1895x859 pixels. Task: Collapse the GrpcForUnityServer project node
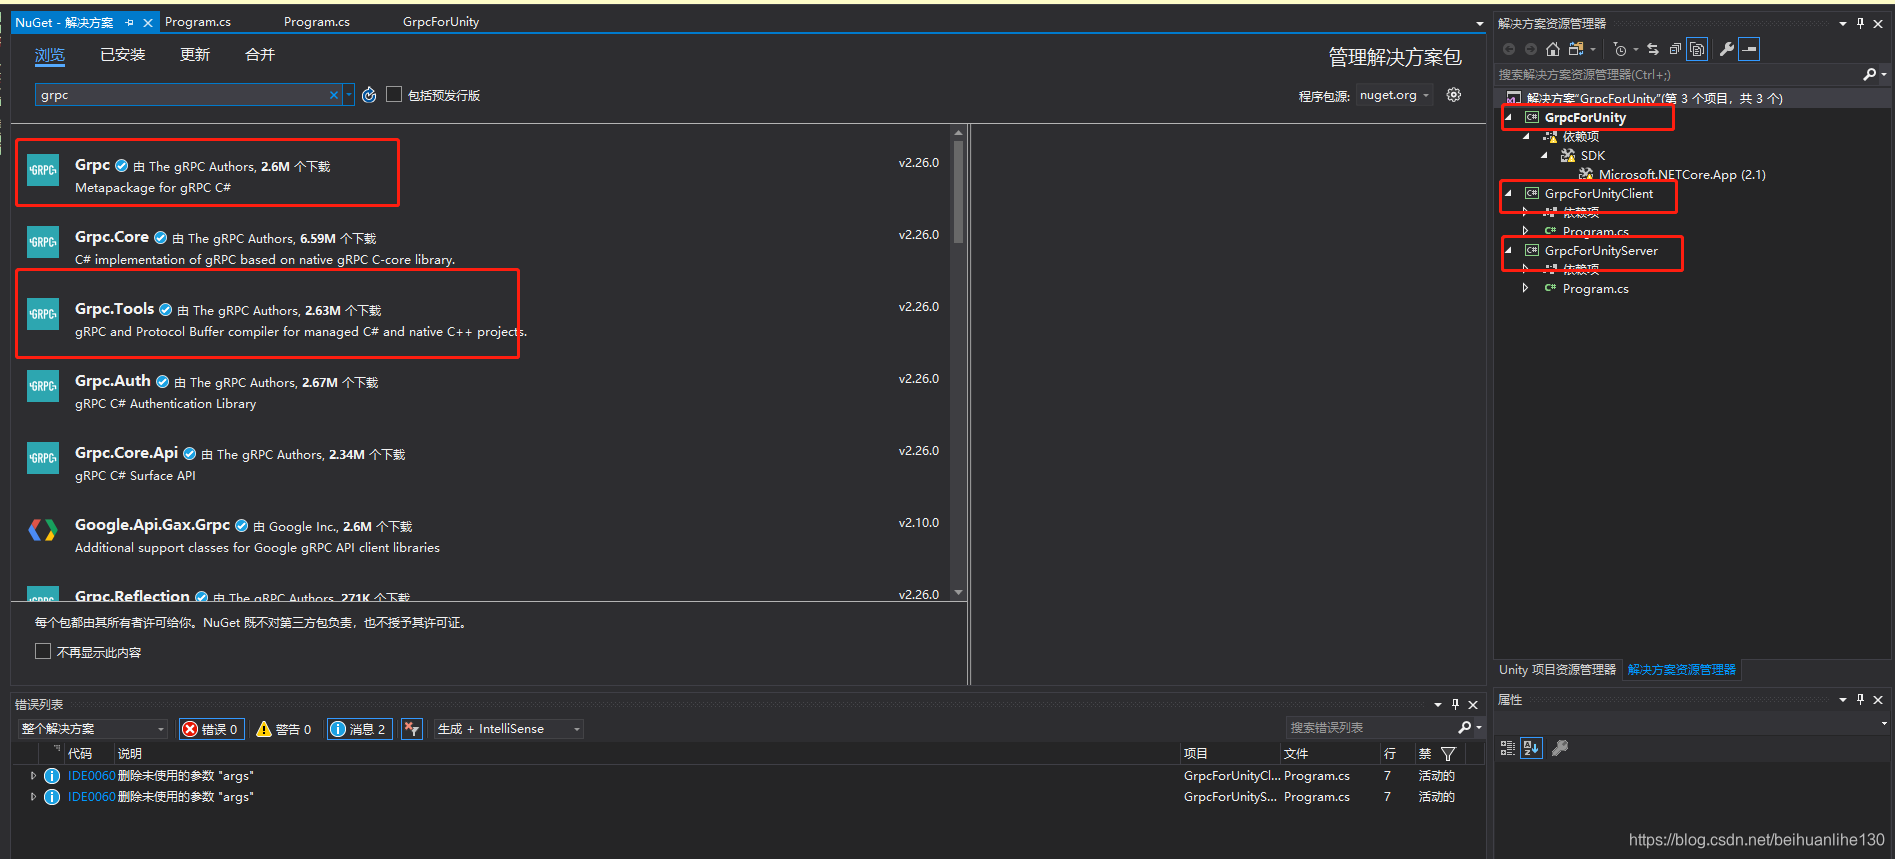point(1509,250)
